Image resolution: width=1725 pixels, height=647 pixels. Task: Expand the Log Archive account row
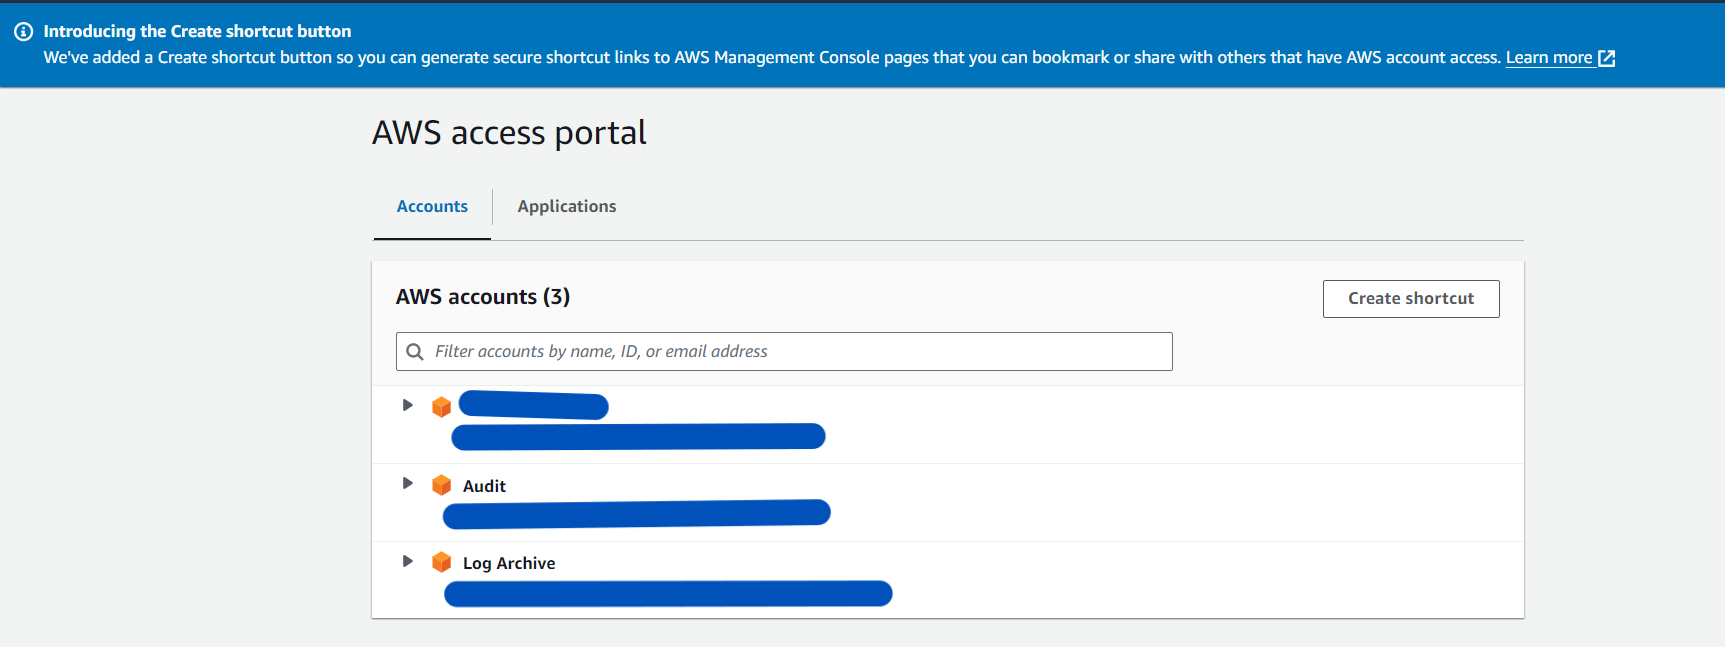[407, 561]
